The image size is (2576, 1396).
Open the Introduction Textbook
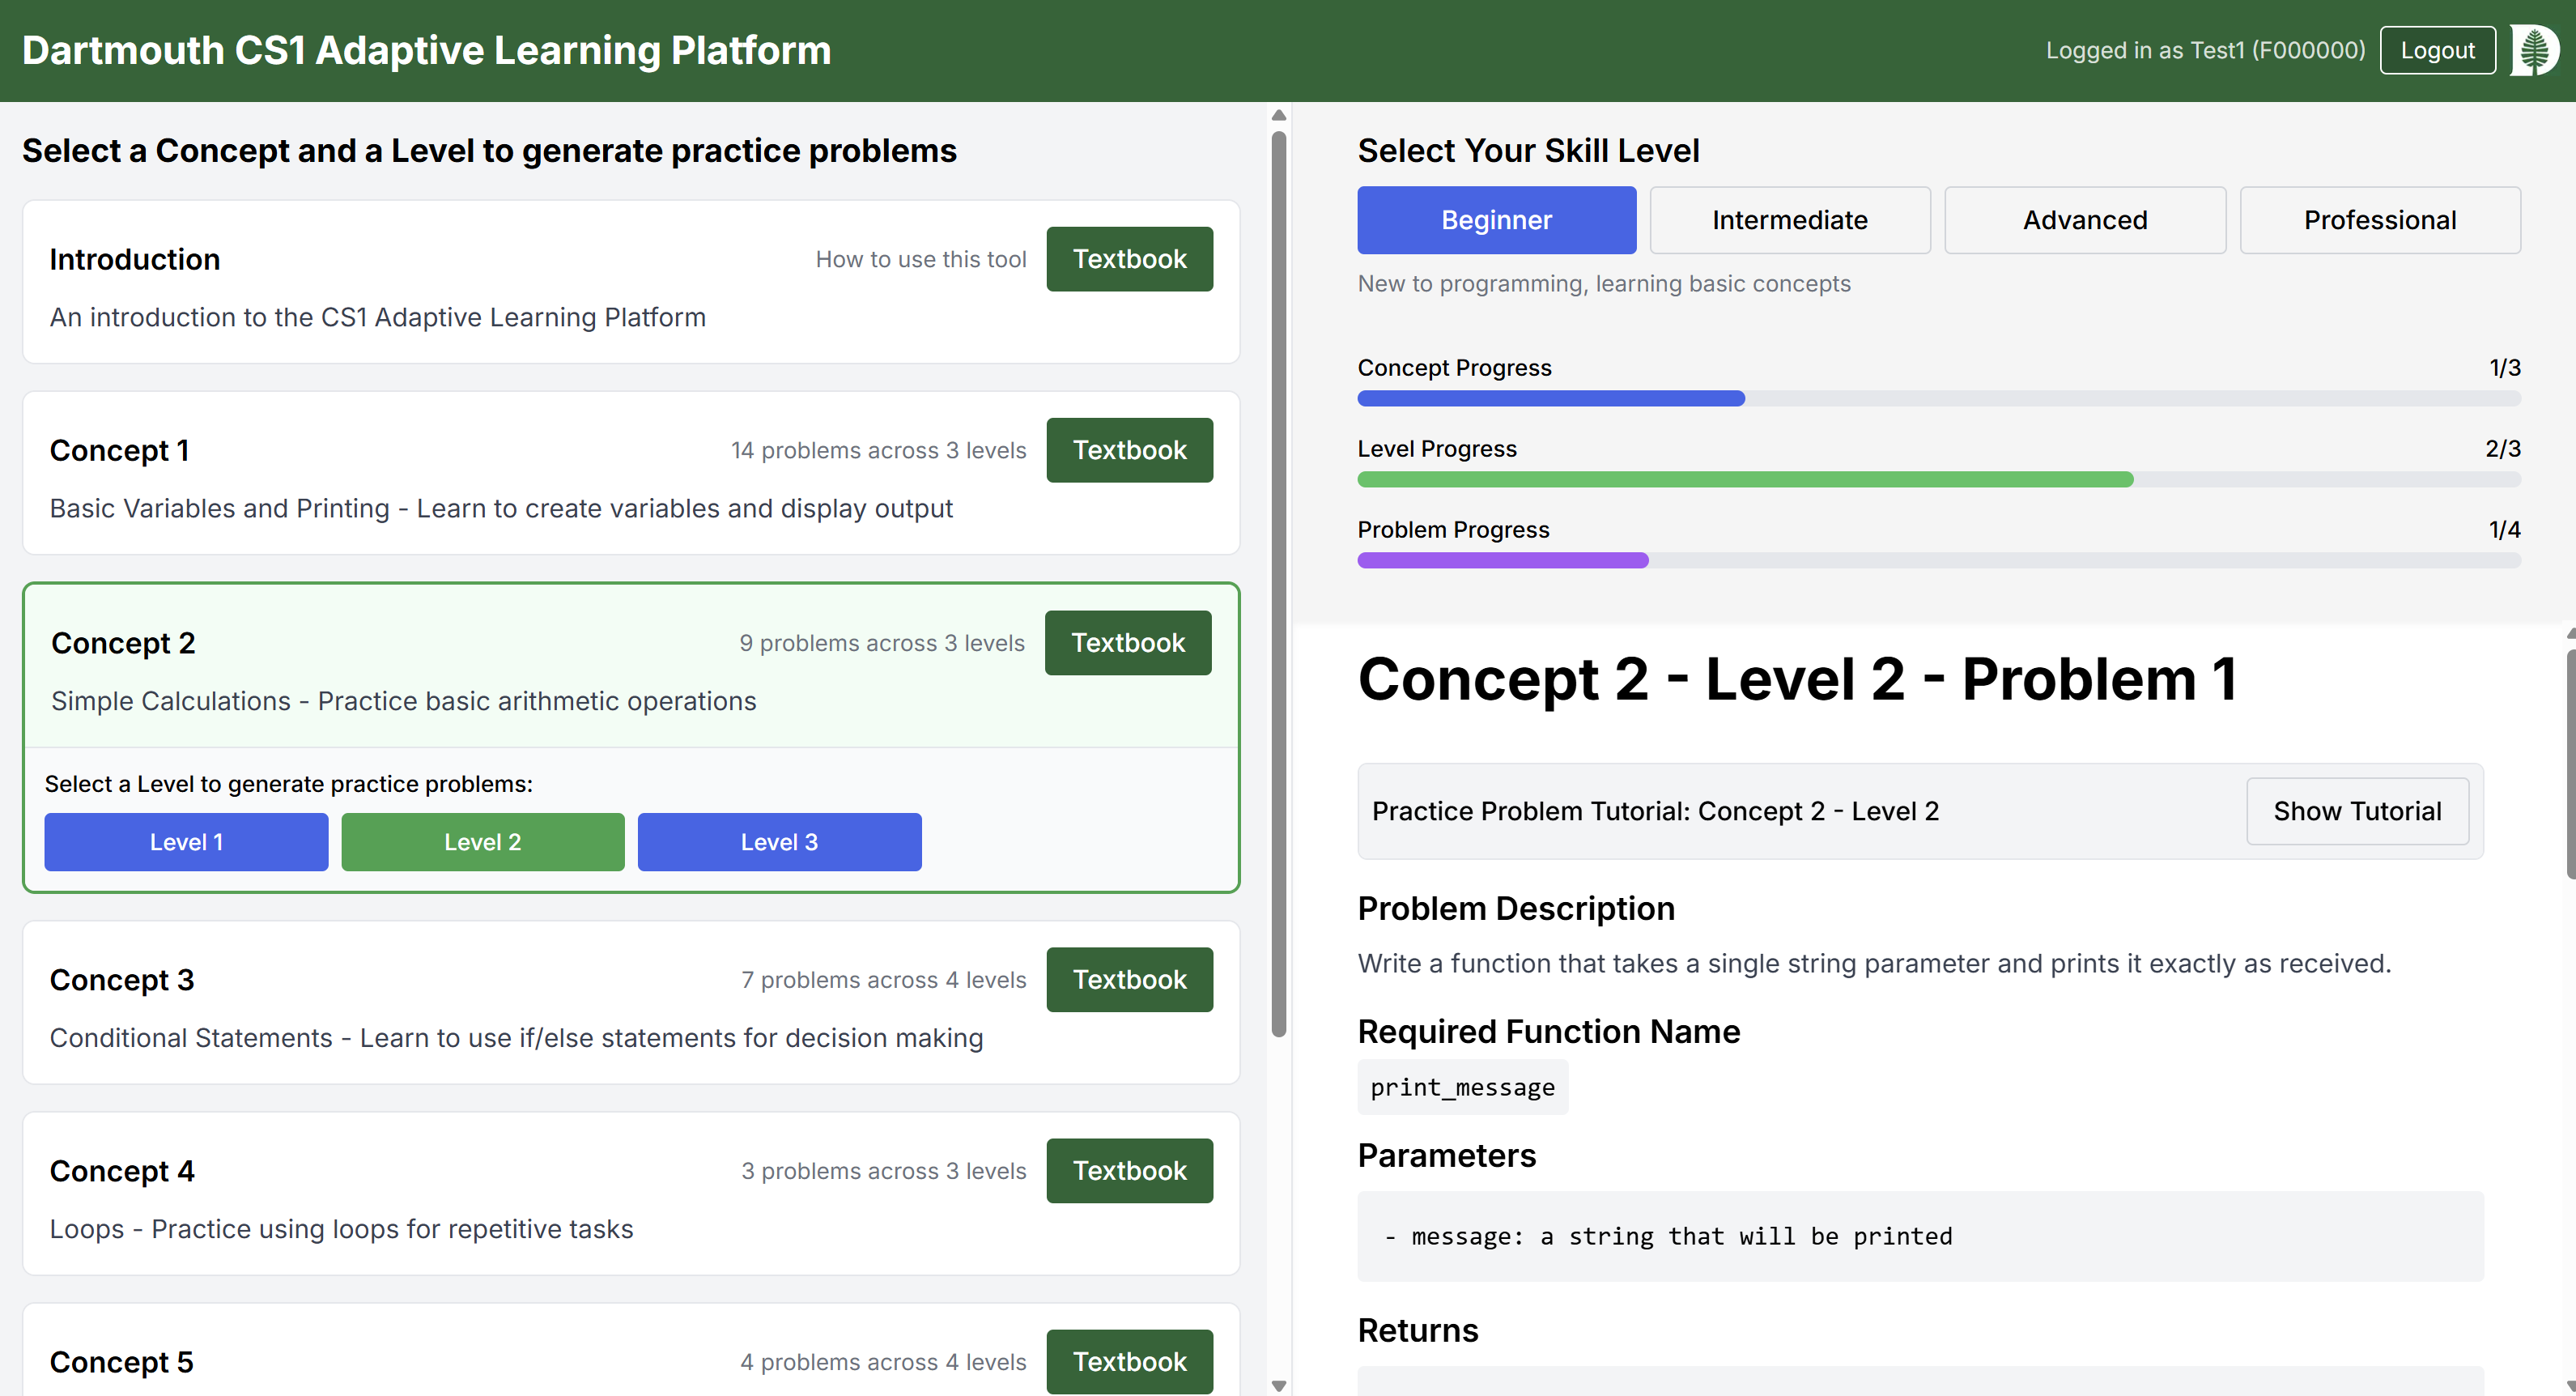point(1129,258)
